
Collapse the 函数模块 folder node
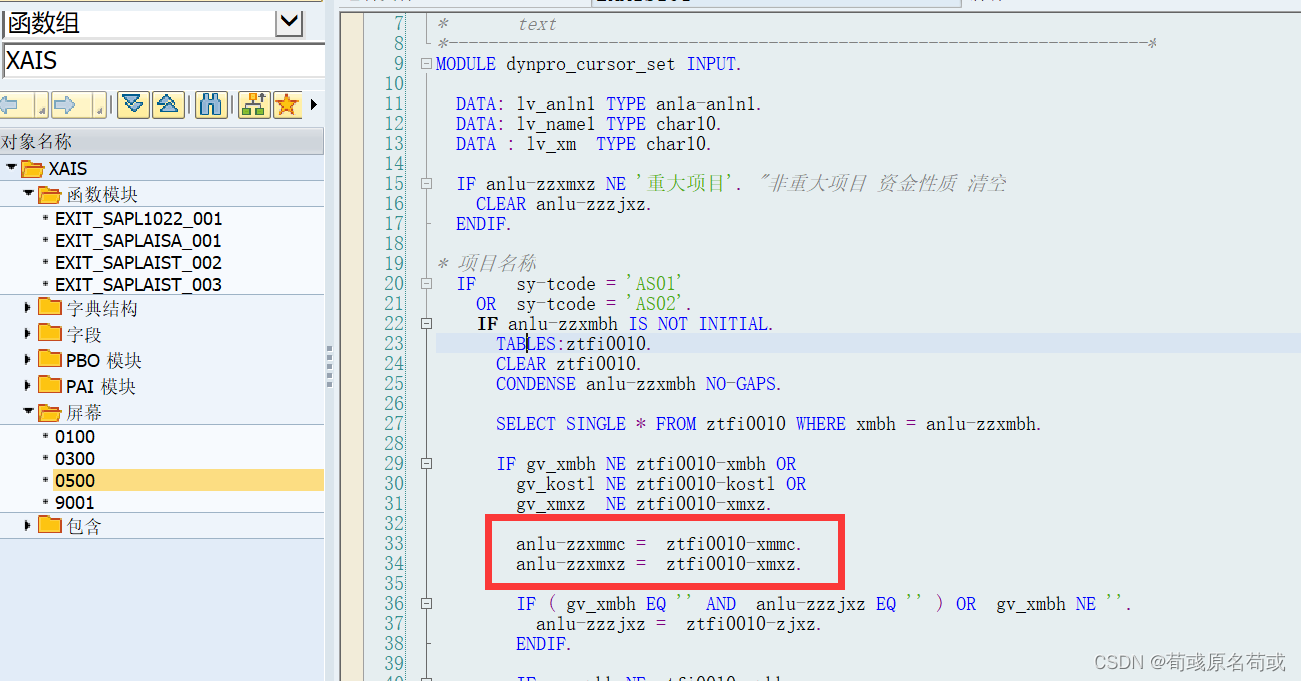pos(29,194)
